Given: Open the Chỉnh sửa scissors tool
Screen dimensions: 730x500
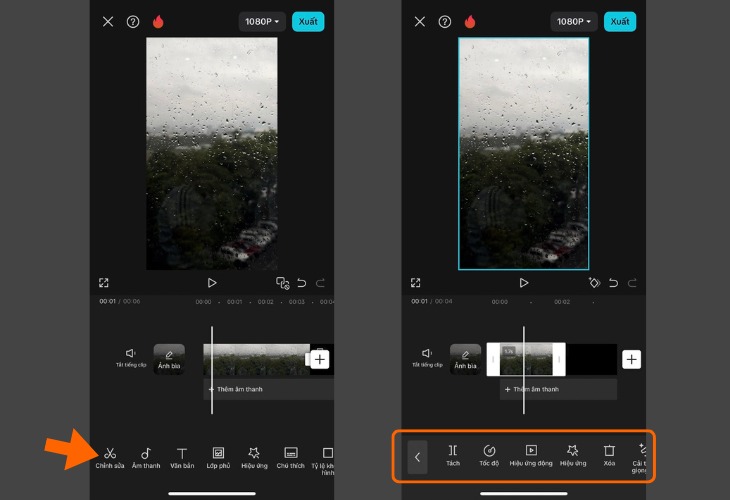Looking at the screenshot, I should [x=110, y=455].
